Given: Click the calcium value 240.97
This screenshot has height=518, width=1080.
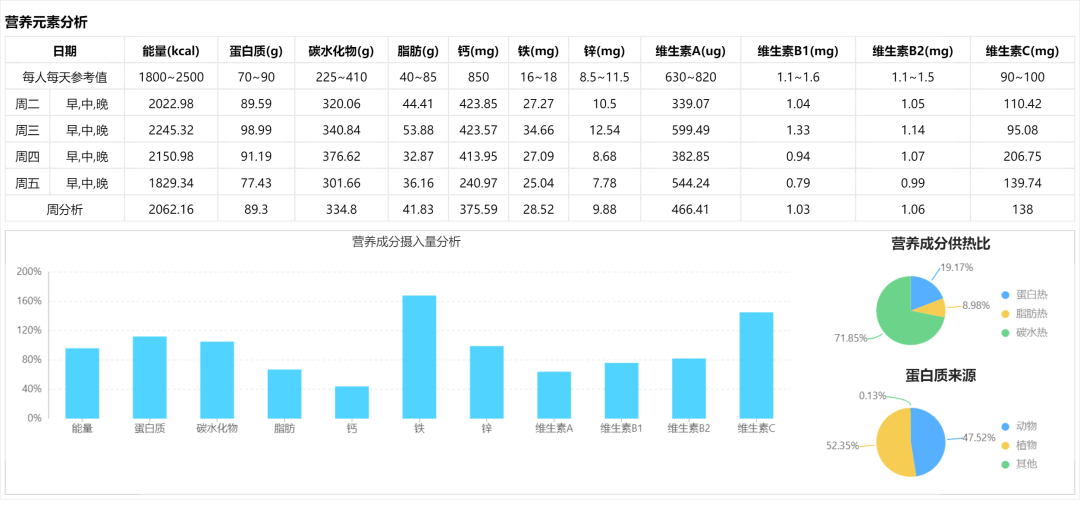Looking at the screenshot, I should (478, 183).
